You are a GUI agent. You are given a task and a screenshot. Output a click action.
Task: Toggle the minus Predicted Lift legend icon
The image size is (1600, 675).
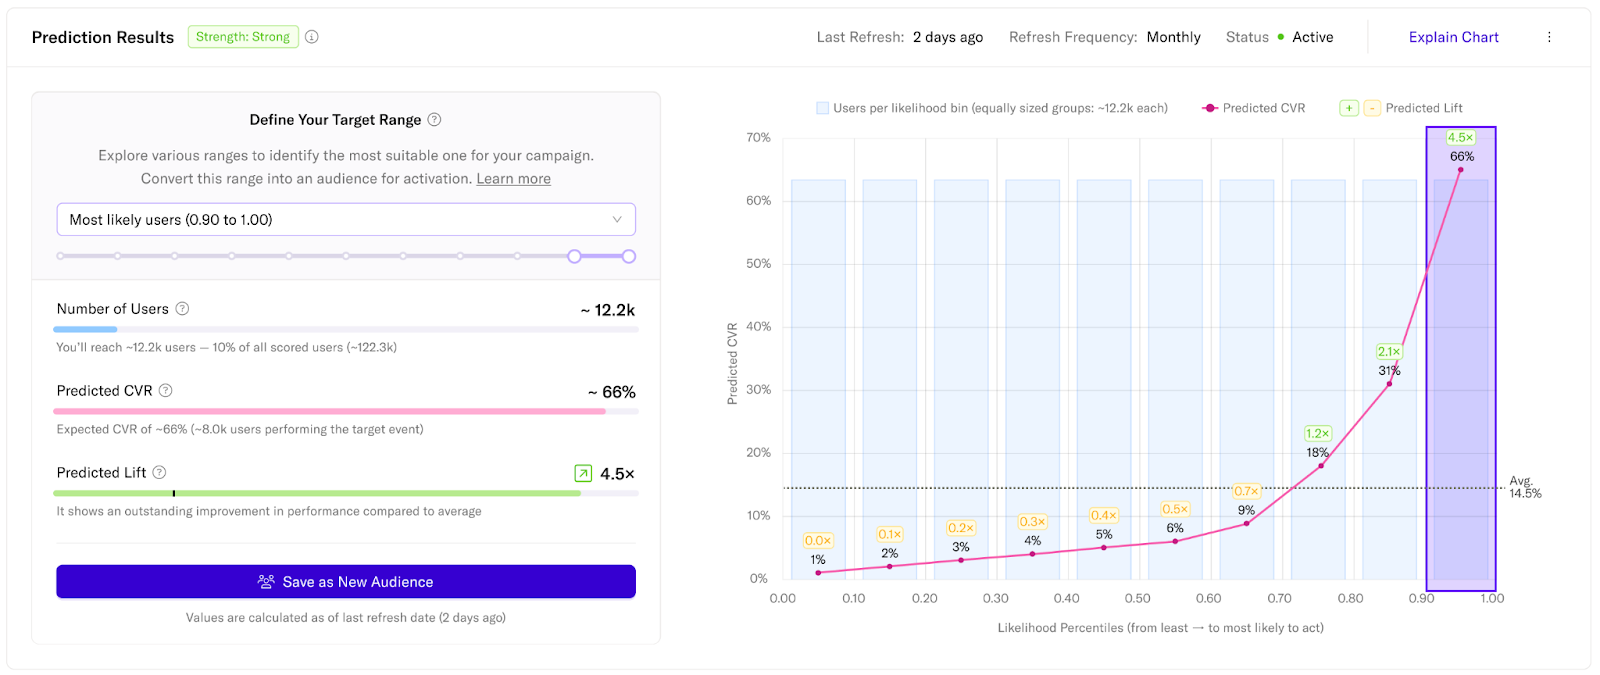1372,108
